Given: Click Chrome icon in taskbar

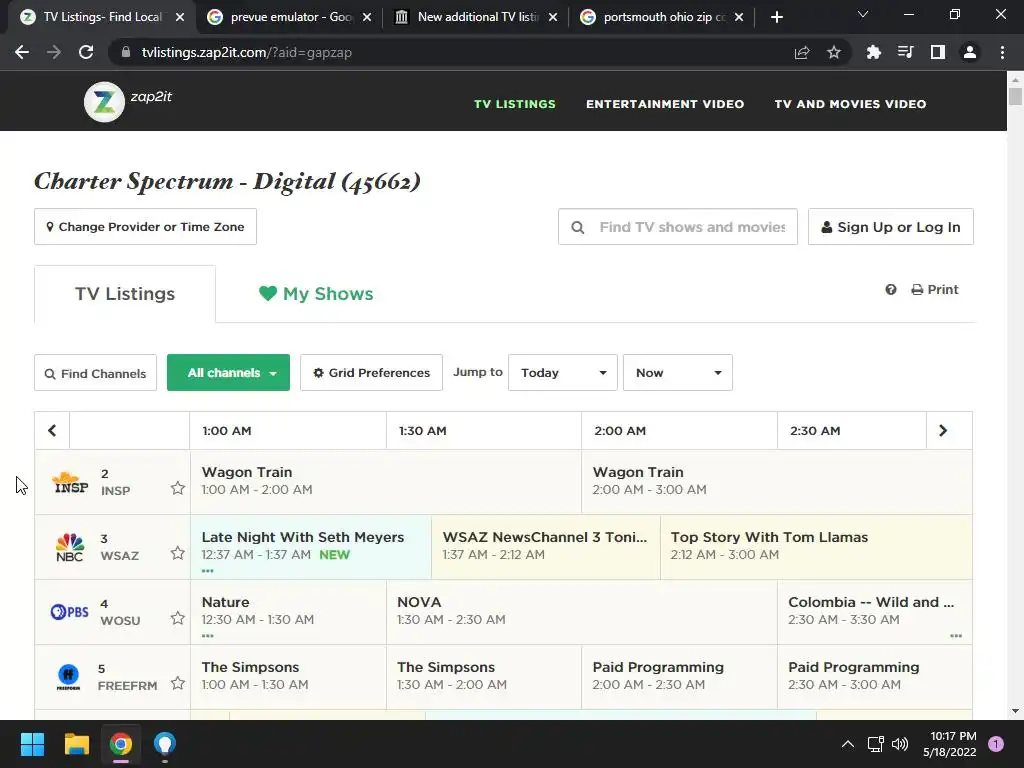Looking at the screenshot, I should pyautogui.click(x=121, y=744).
